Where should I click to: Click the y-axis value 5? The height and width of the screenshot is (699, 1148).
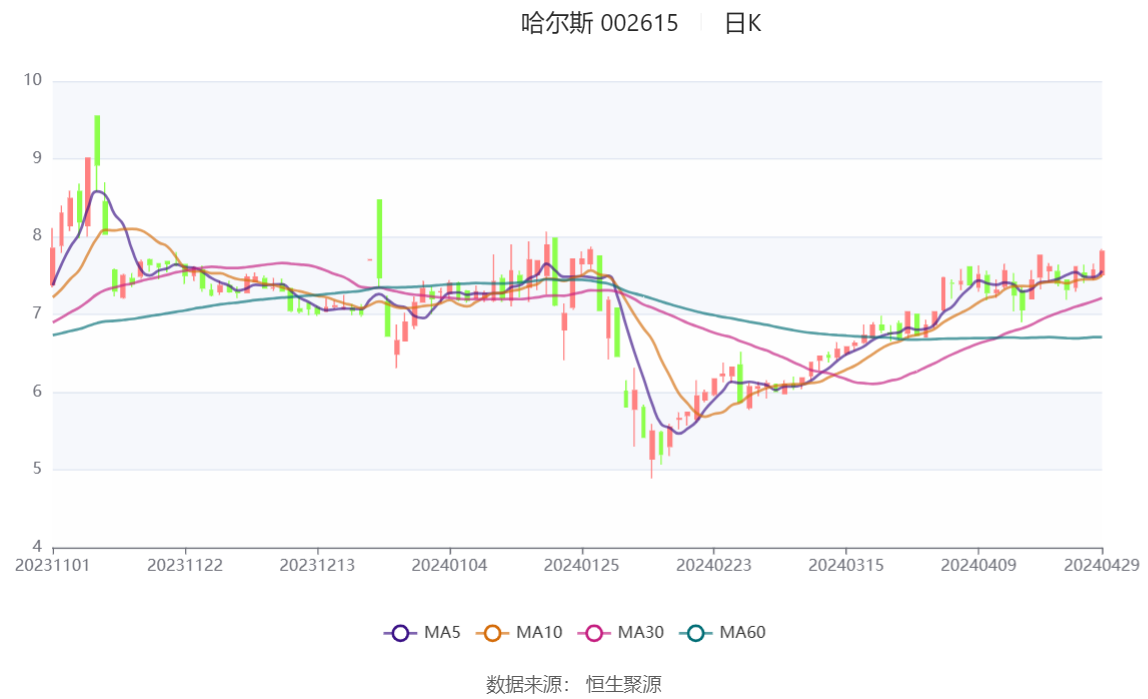point(37,468)
